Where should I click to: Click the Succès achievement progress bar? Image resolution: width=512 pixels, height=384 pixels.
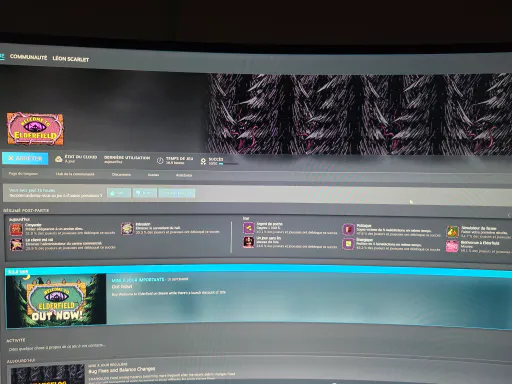pyautogui.click(x=228, y=164)
